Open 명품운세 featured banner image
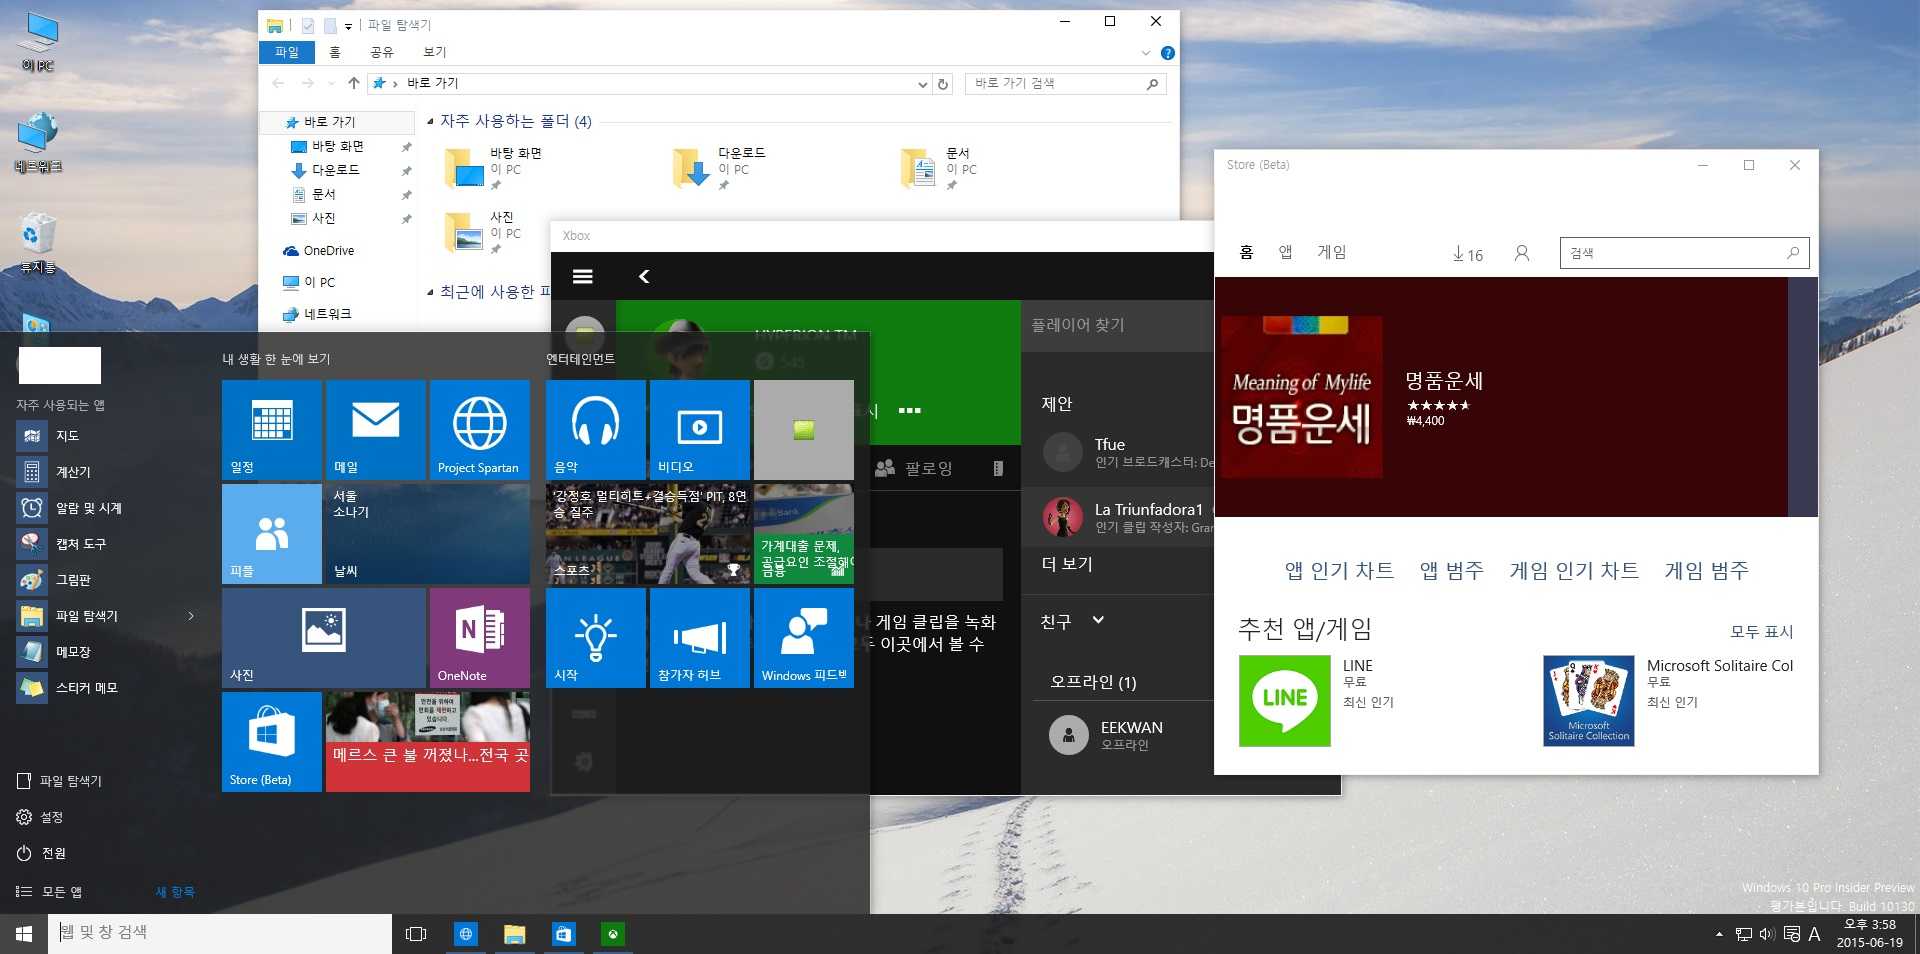This screenshot has width=1920, height=954. click(1302, 397)
